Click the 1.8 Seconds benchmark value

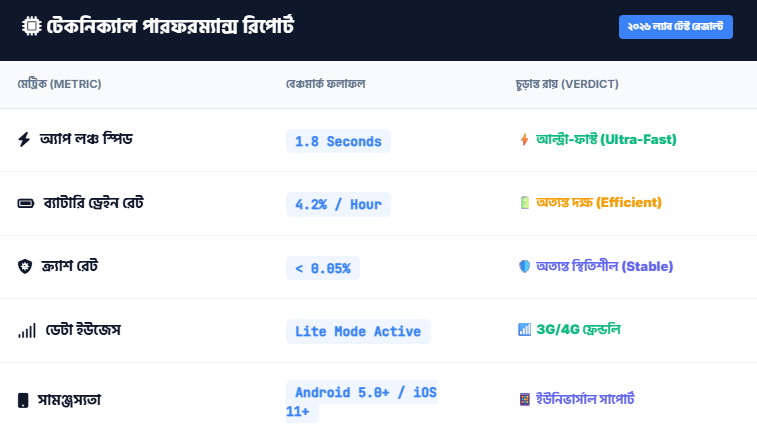coord(338,141)
